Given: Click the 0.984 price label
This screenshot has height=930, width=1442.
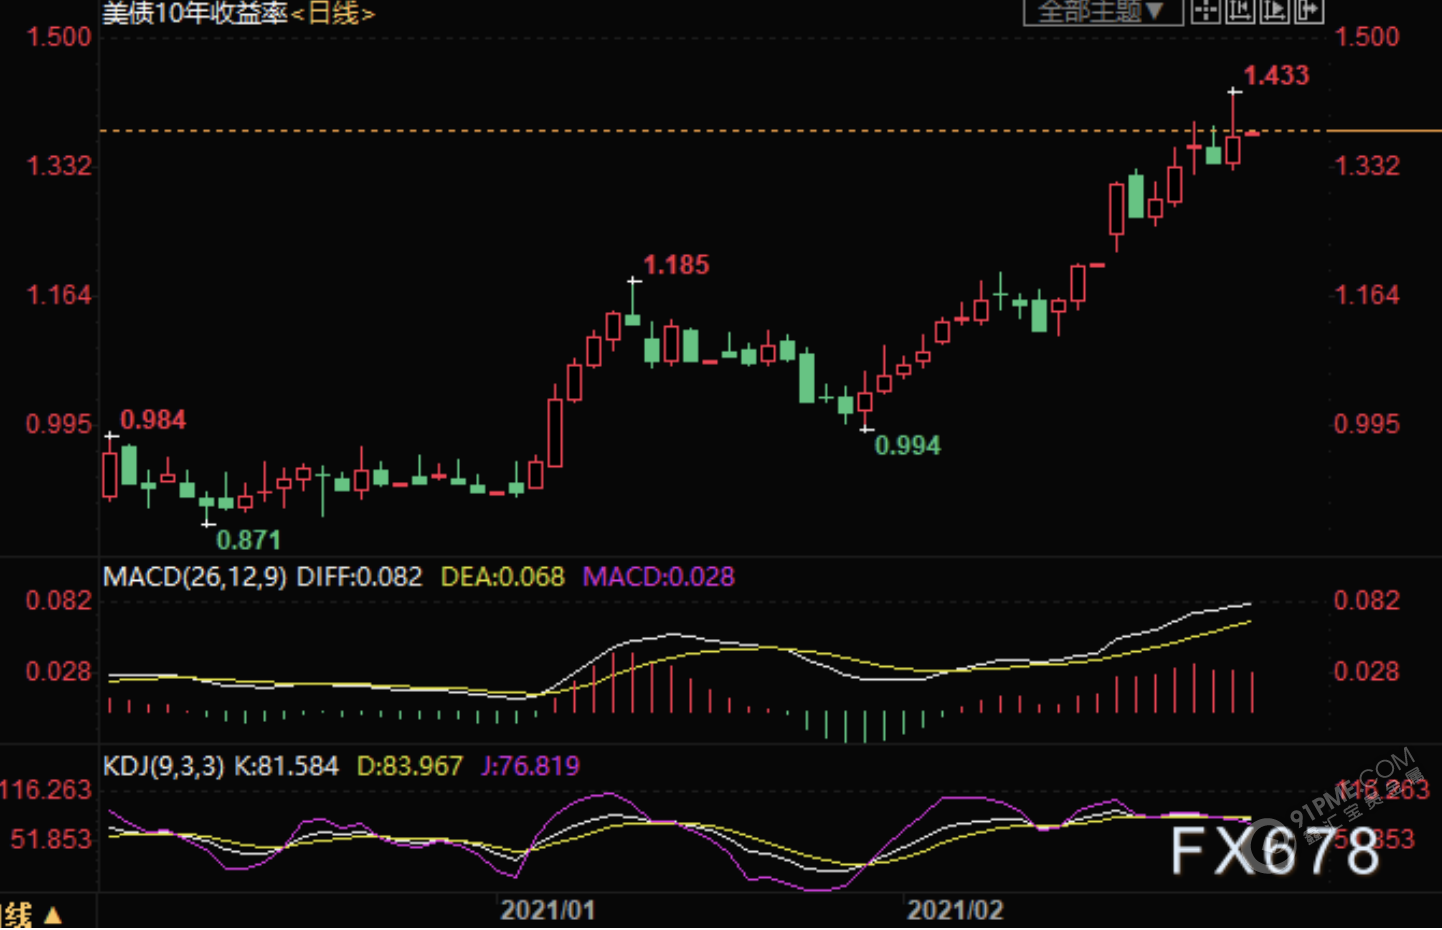Looking at the screenshot, I should click(x=153, y=420).
